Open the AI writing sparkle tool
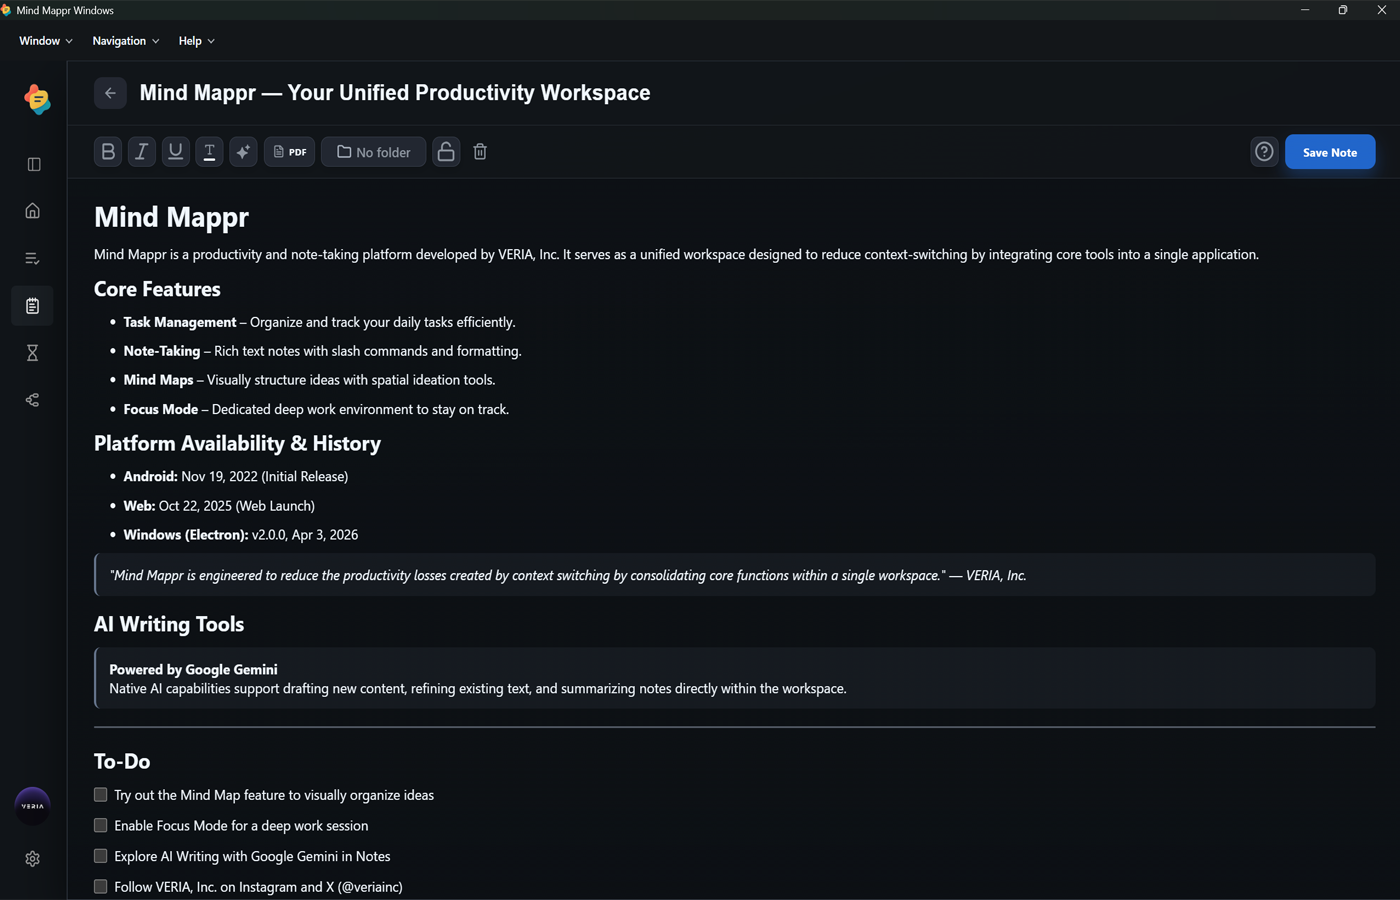Image resolution: width=1400 pixels, height=900 pixels. tap(243, 152)
